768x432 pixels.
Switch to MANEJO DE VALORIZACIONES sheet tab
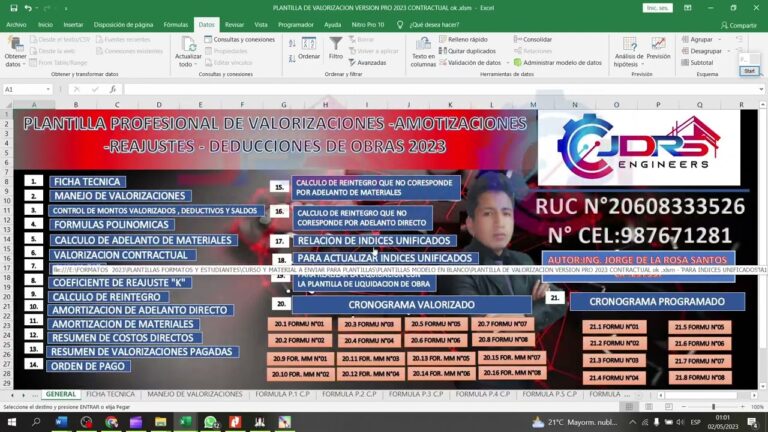point(195,394)
